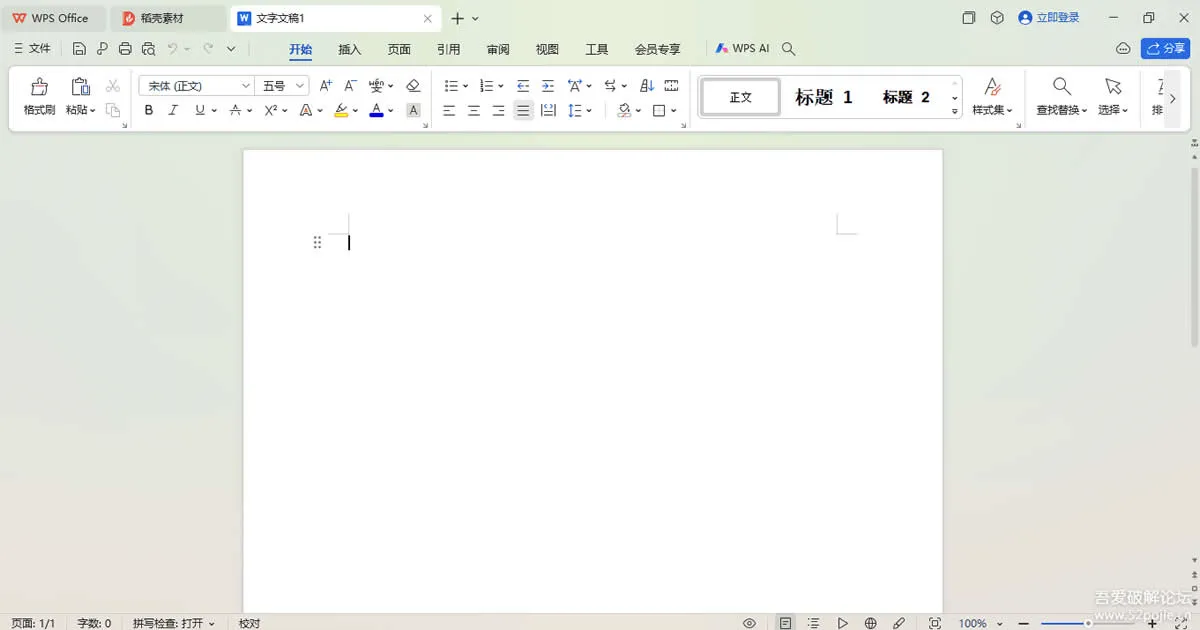This screenshot has width=1200, height=630.
Task: Click the 立即登录 login button
Action: [1049, 18]
